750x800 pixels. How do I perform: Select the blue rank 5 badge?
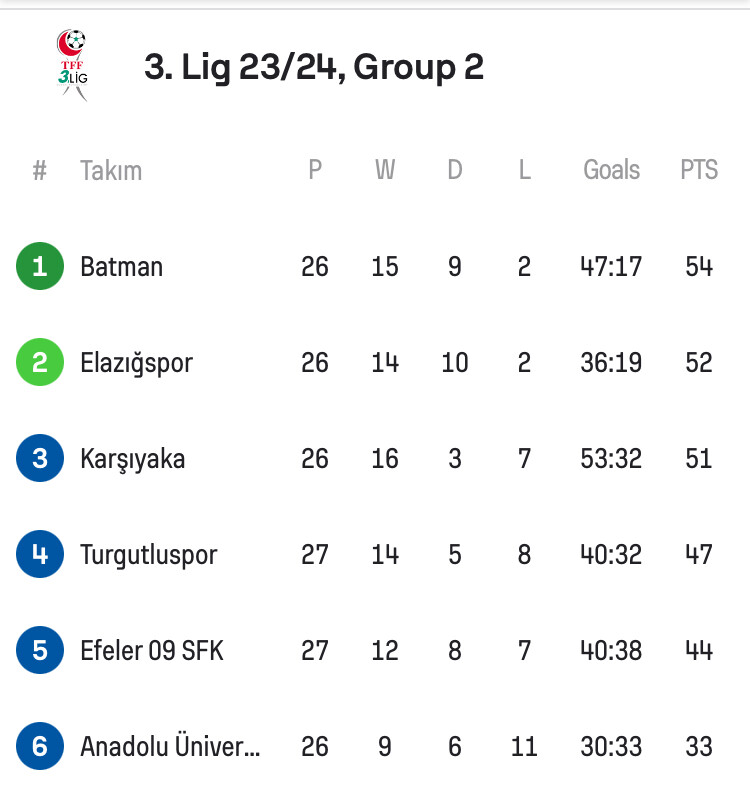pyautogui.click(x=40, y=649)
